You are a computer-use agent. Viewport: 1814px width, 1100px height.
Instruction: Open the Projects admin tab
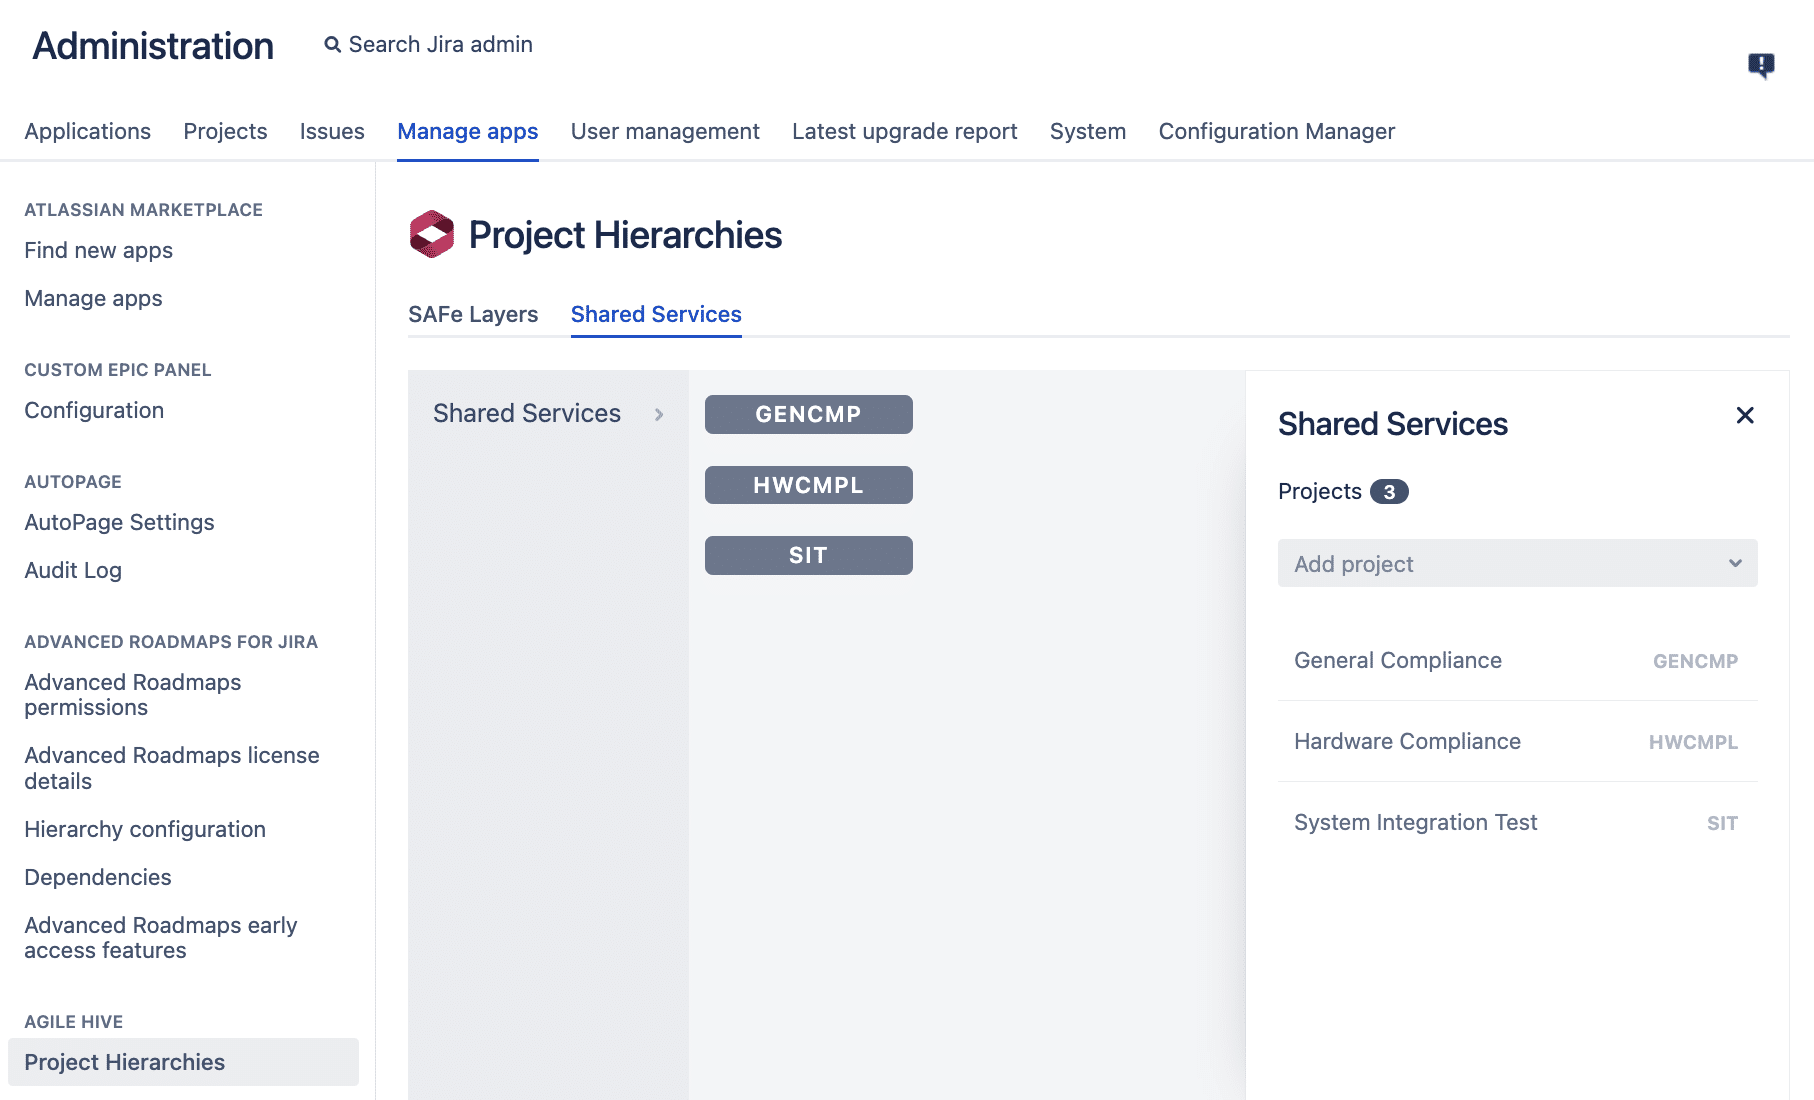225,132
